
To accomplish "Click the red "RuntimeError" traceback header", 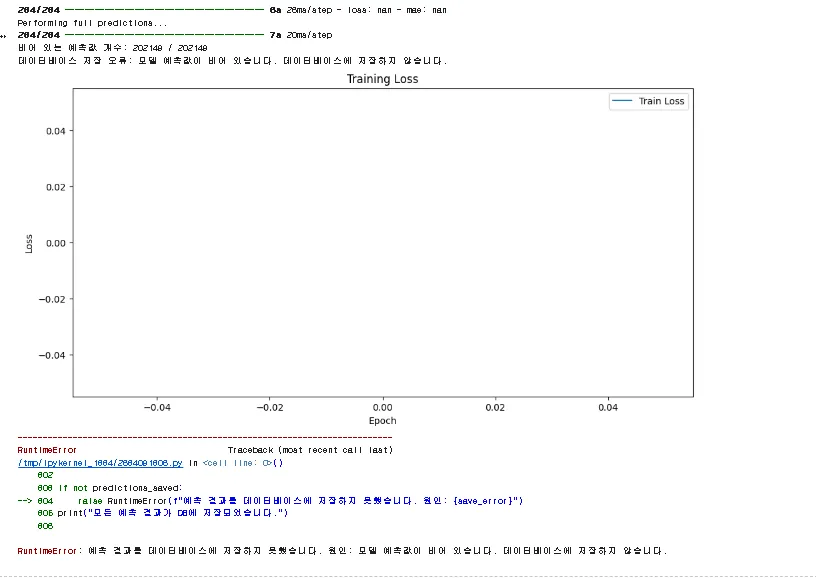I will point(47,450).
